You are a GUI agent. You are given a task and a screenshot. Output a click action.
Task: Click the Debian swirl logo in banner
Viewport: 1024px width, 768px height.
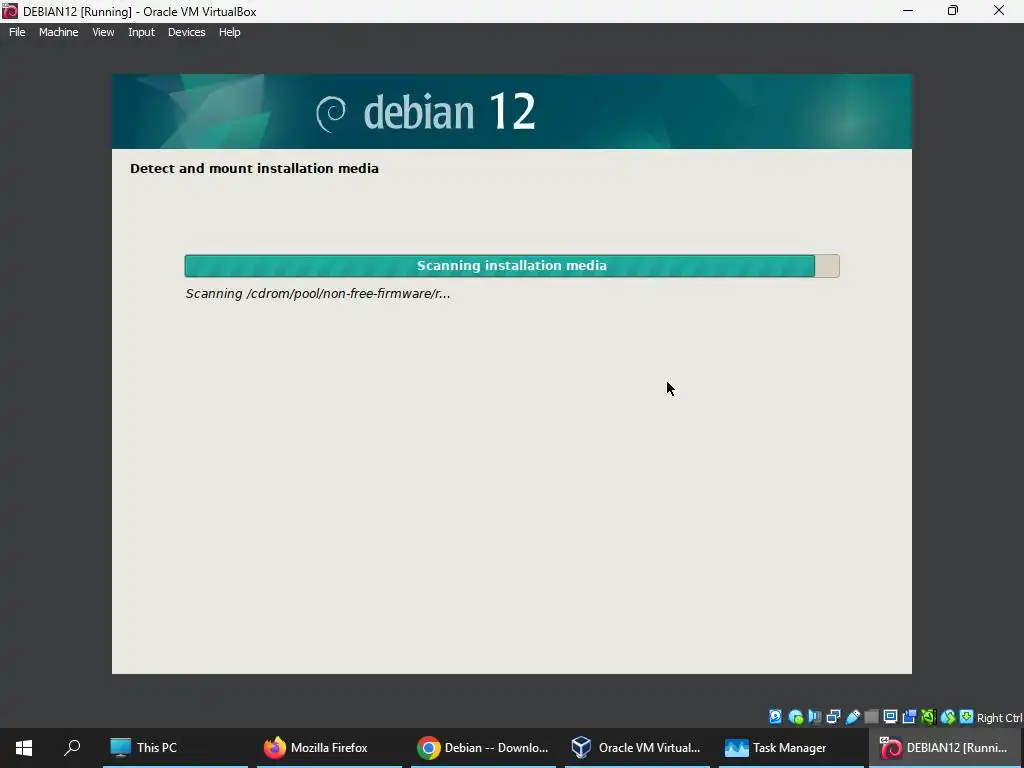[x=331, y=113]
